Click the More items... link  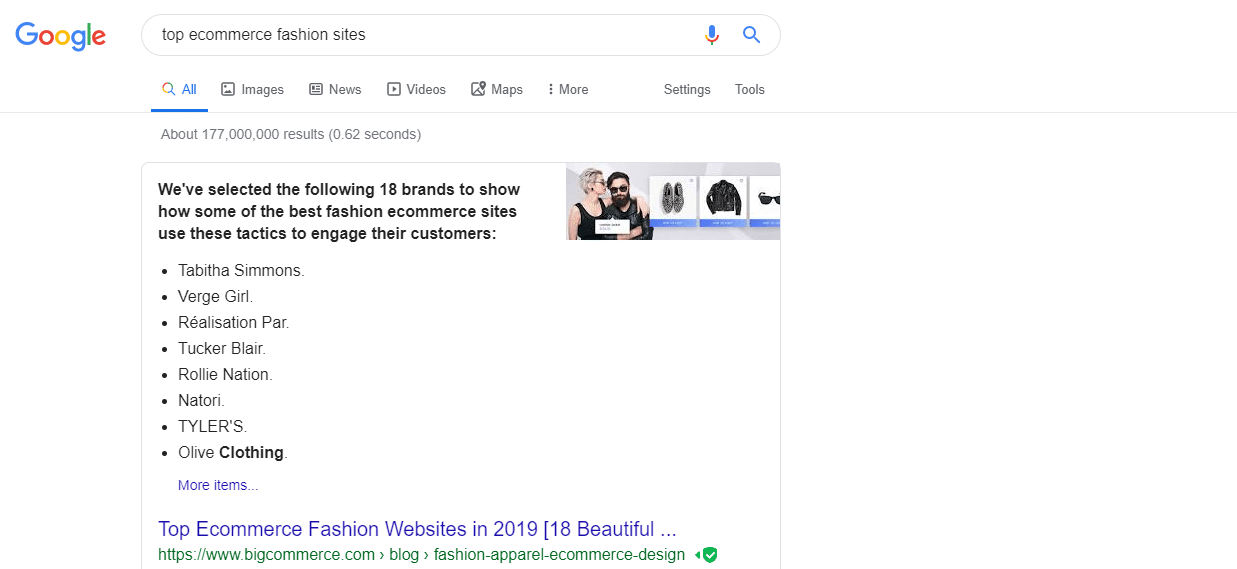(x=218, y=485)
